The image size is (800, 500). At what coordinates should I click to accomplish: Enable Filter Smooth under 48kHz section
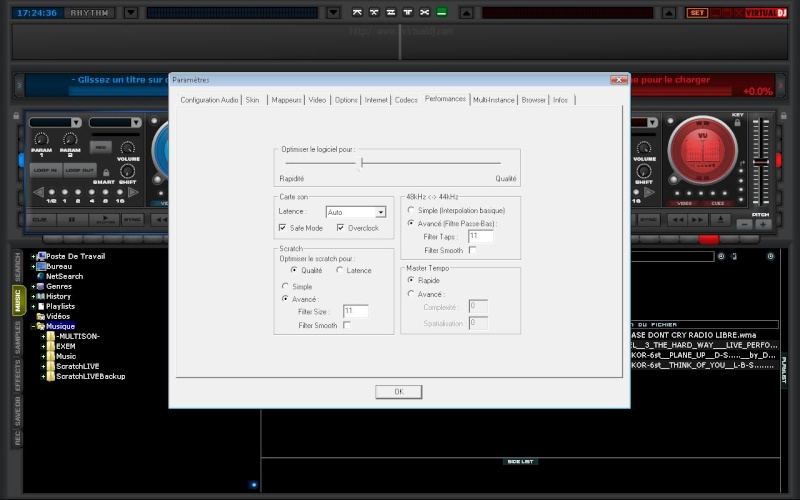[472, 250]
